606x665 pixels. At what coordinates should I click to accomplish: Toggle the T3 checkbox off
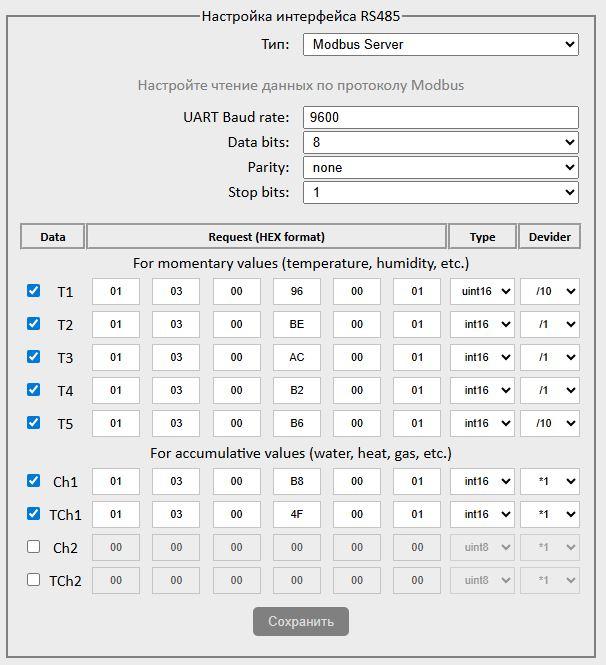34,357
